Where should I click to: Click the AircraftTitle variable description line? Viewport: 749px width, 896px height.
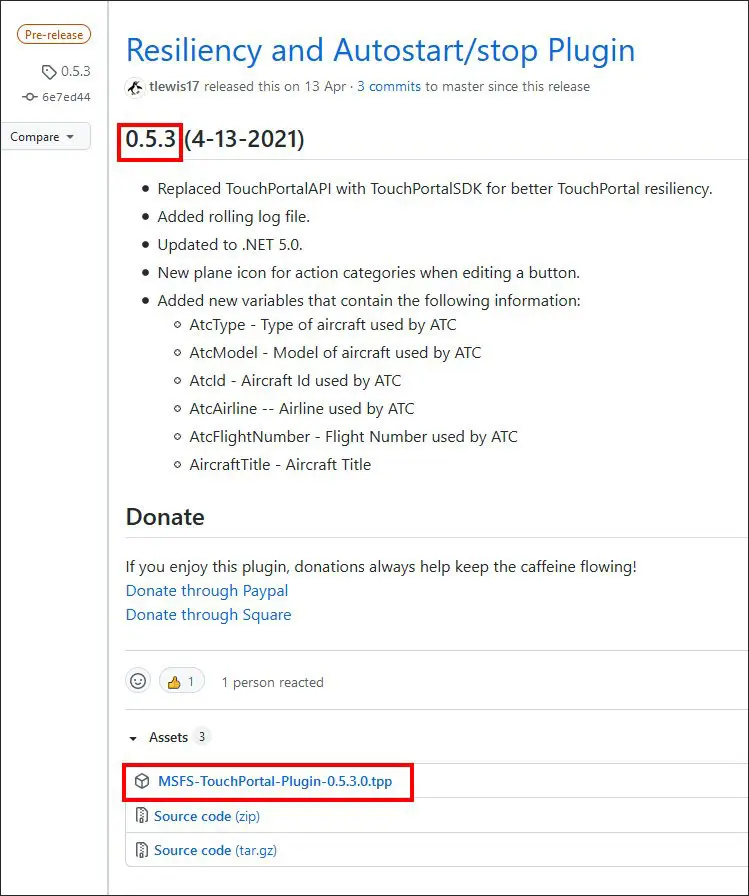[280, 465]
